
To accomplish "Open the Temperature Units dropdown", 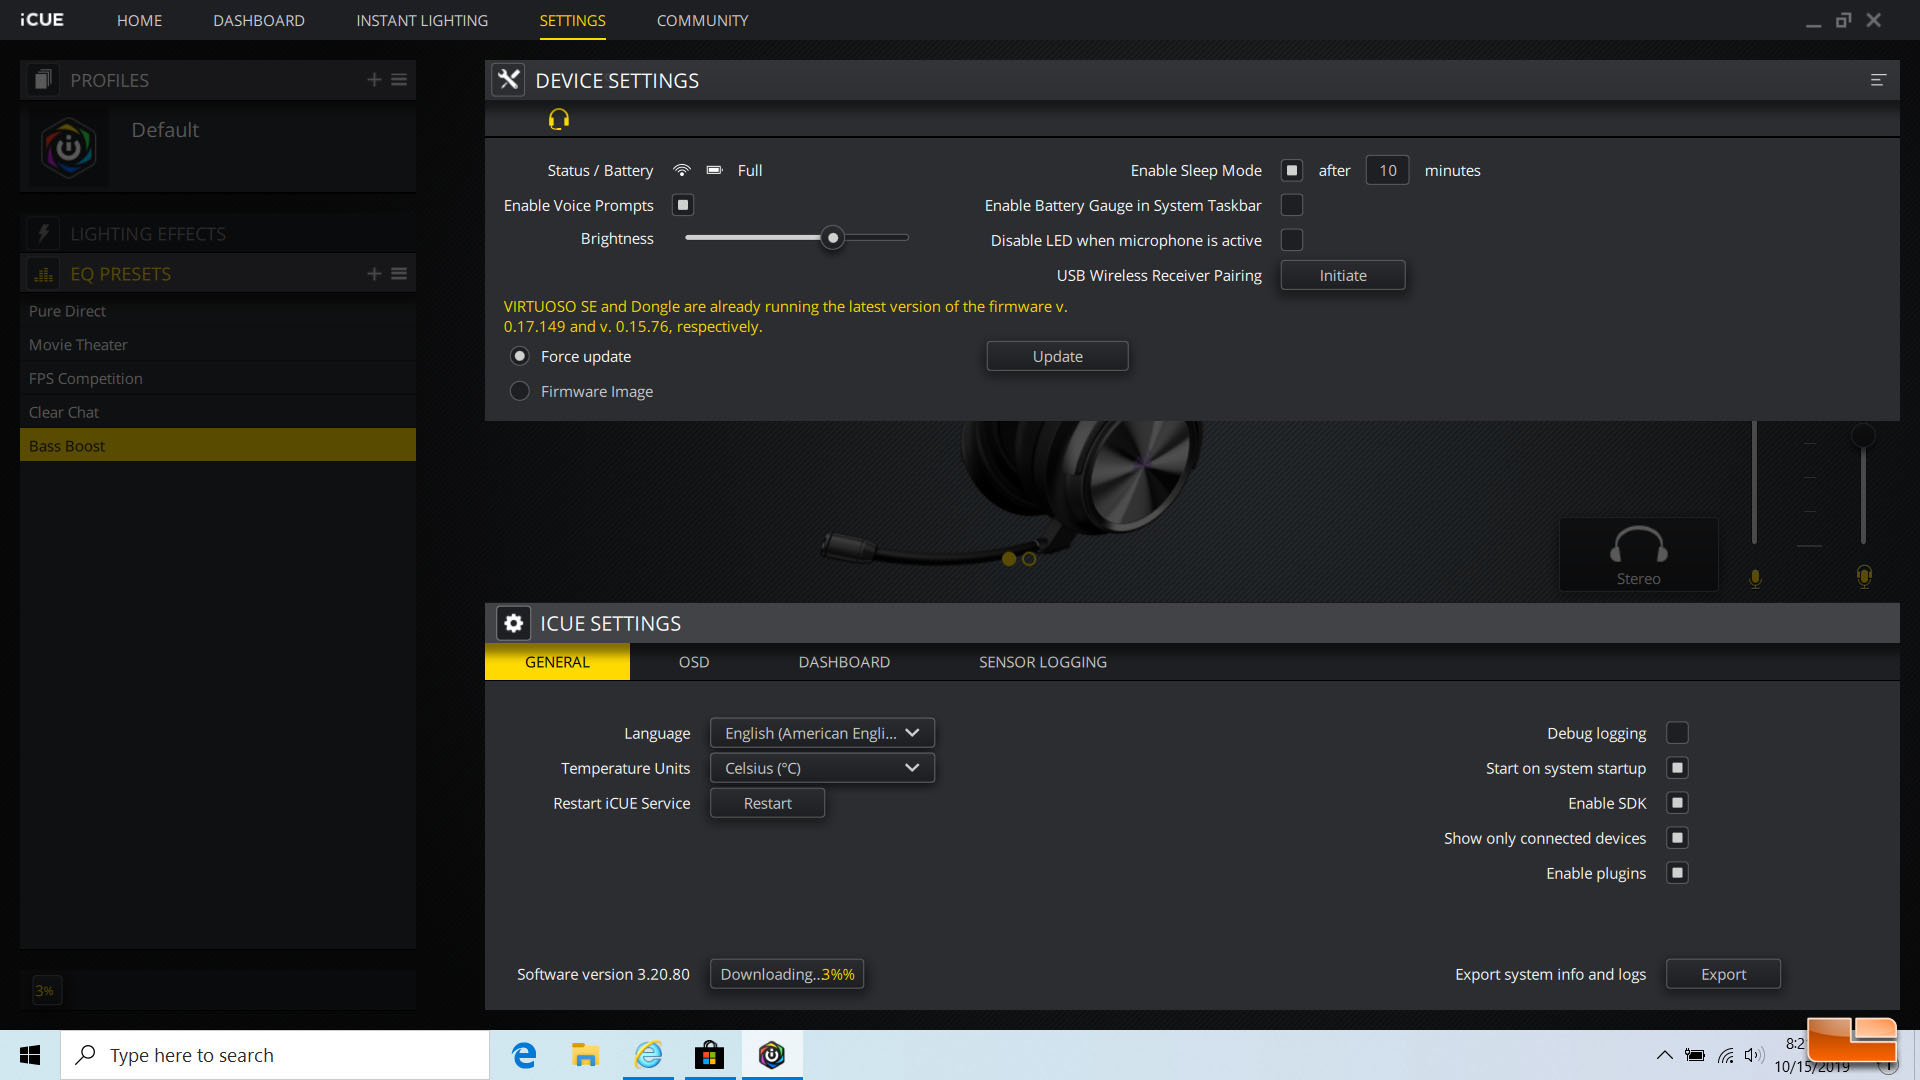I will [822, 768].
